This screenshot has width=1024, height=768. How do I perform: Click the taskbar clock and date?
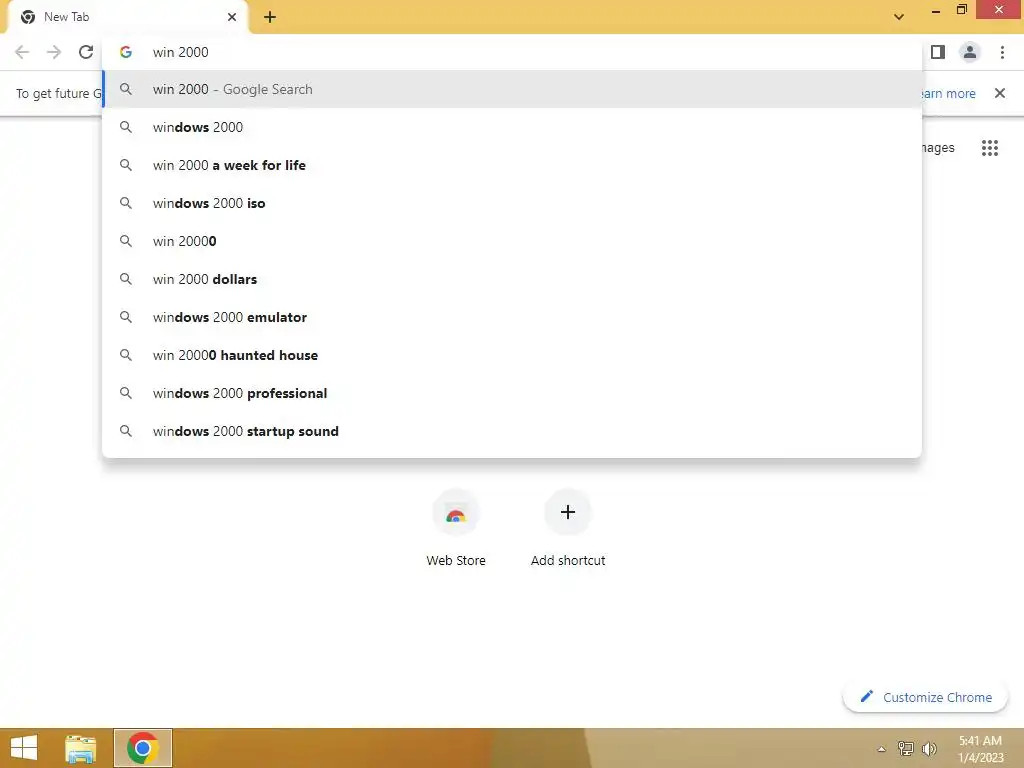pyautogui.click(x=980, y=749)
